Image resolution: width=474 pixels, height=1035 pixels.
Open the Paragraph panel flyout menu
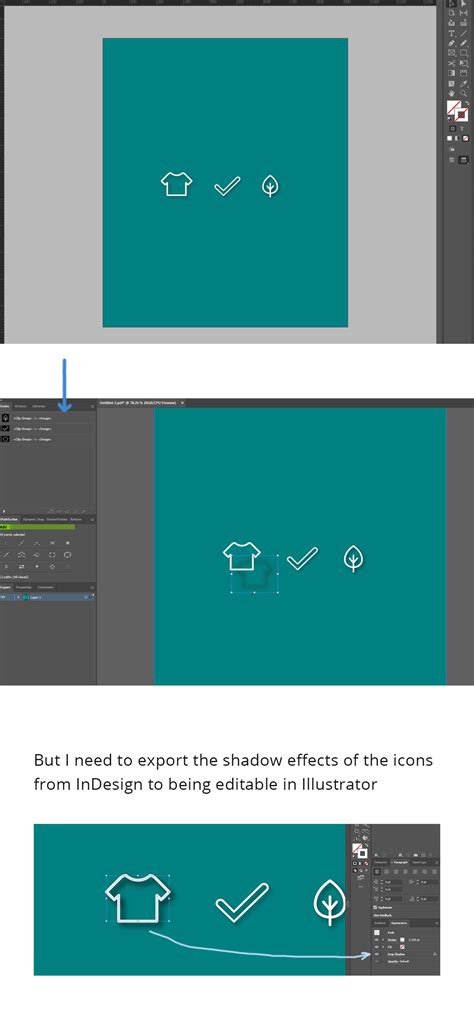(437, 863)
